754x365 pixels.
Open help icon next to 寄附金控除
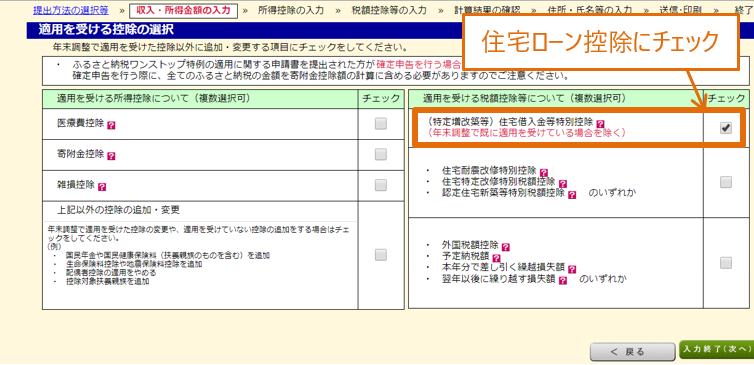pos(112,156)
